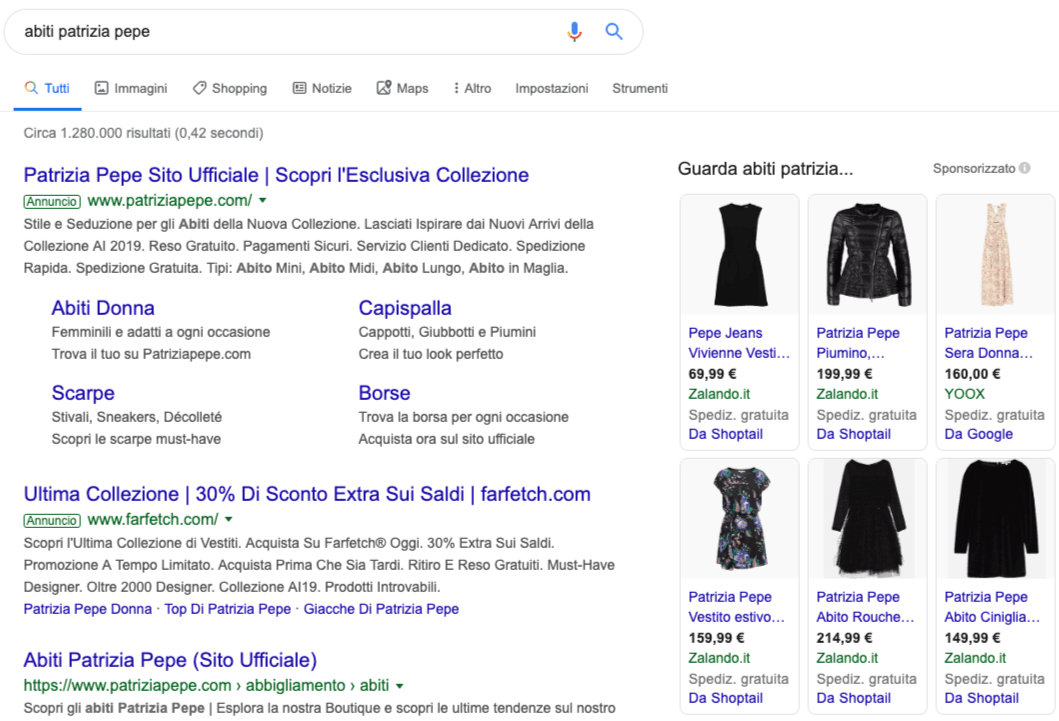
Task: Open Ultima Collezione farfetch.com ad headline
Action: pyautogui.click(x=307, y=494)
